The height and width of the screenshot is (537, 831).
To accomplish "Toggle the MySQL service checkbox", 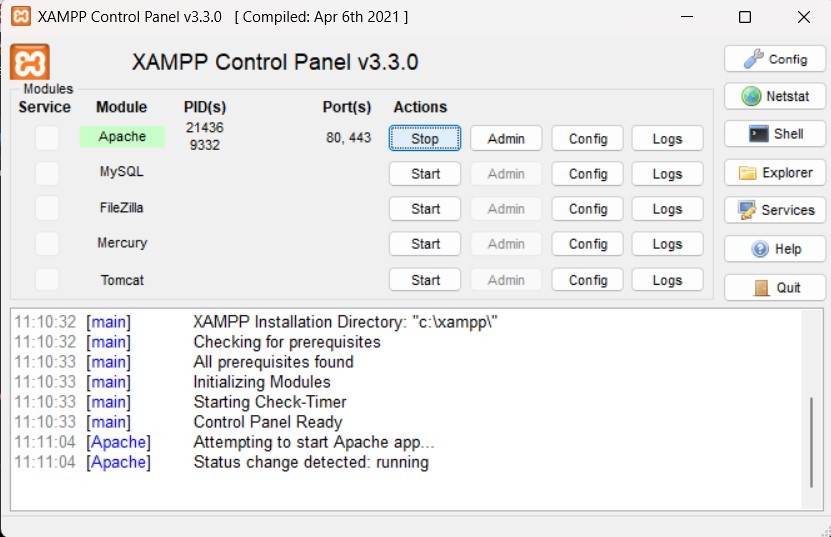I will 47,173.
